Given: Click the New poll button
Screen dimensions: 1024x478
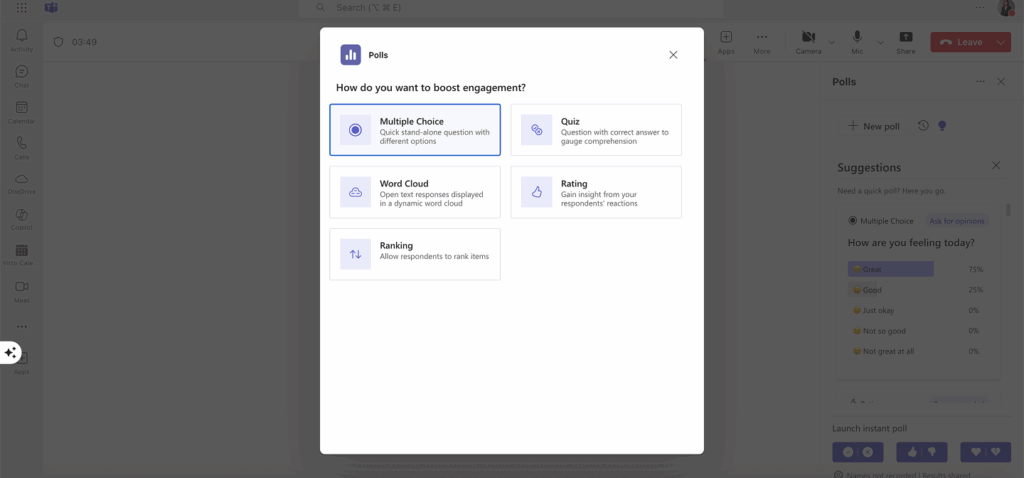Looking at the screenshot, I should pyautogui.click(x=874, y=126).
